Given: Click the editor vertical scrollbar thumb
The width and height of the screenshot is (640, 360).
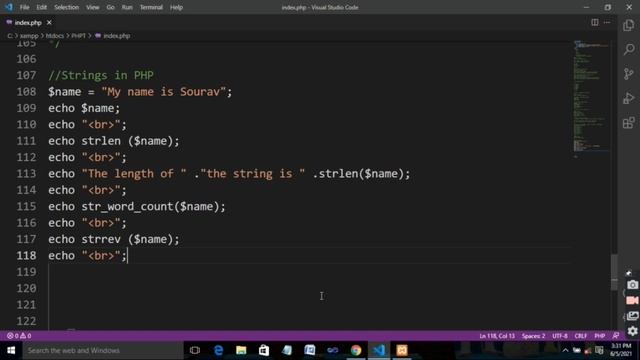Looking at the screenshot, I should pyautogui.click(x=614, y=272).
